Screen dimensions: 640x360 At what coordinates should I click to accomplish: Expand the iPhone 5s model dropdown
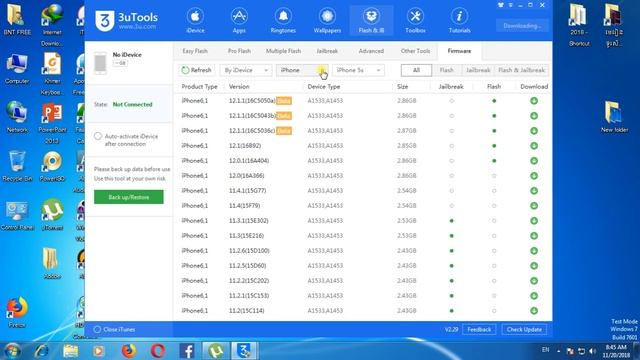(358, 70)
